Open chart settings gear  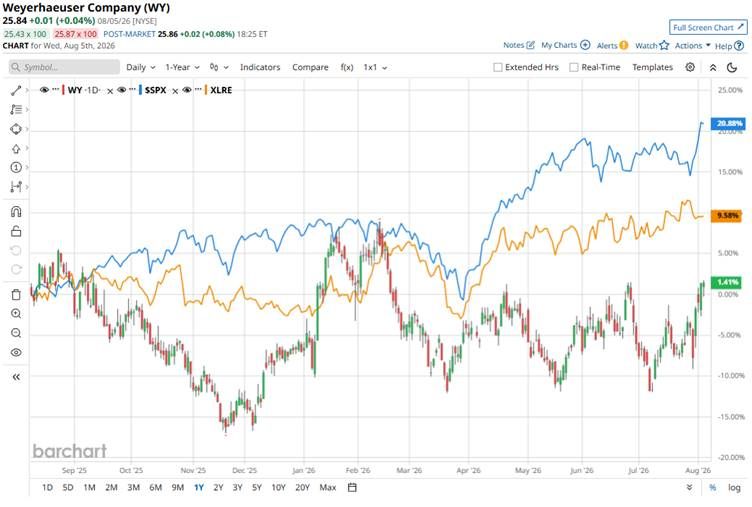coord(690,67)
